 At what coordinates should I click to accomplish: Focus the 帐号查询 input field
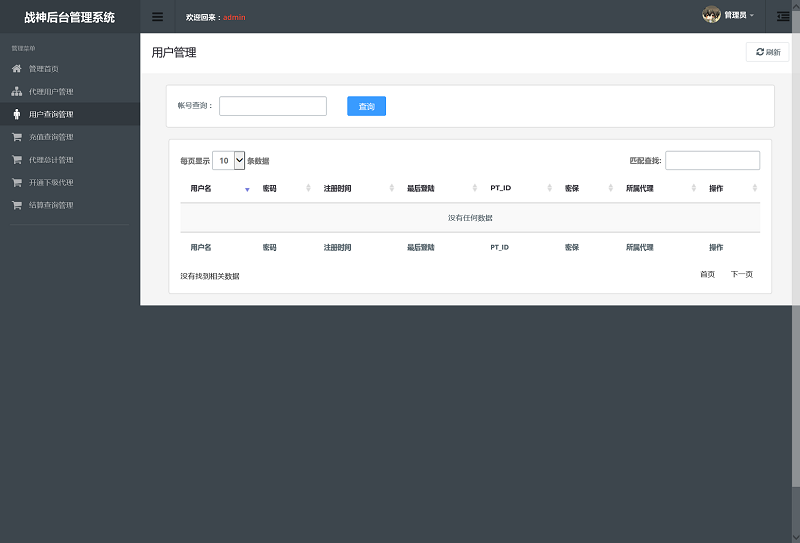(273, 106)
